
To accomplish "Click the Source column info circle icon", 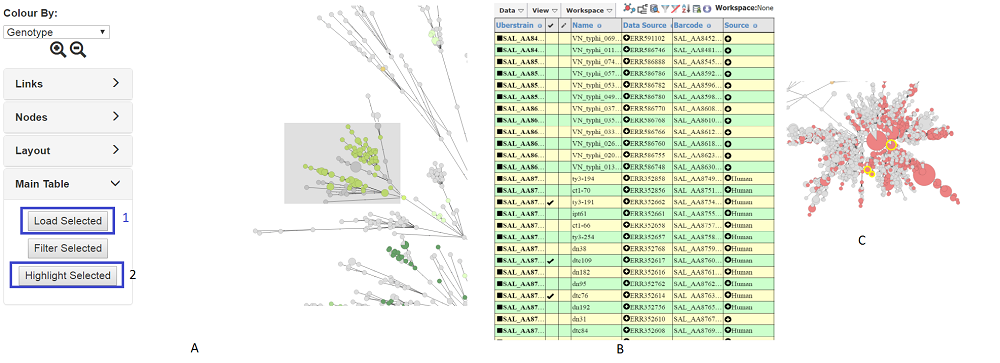I will 755,26.
